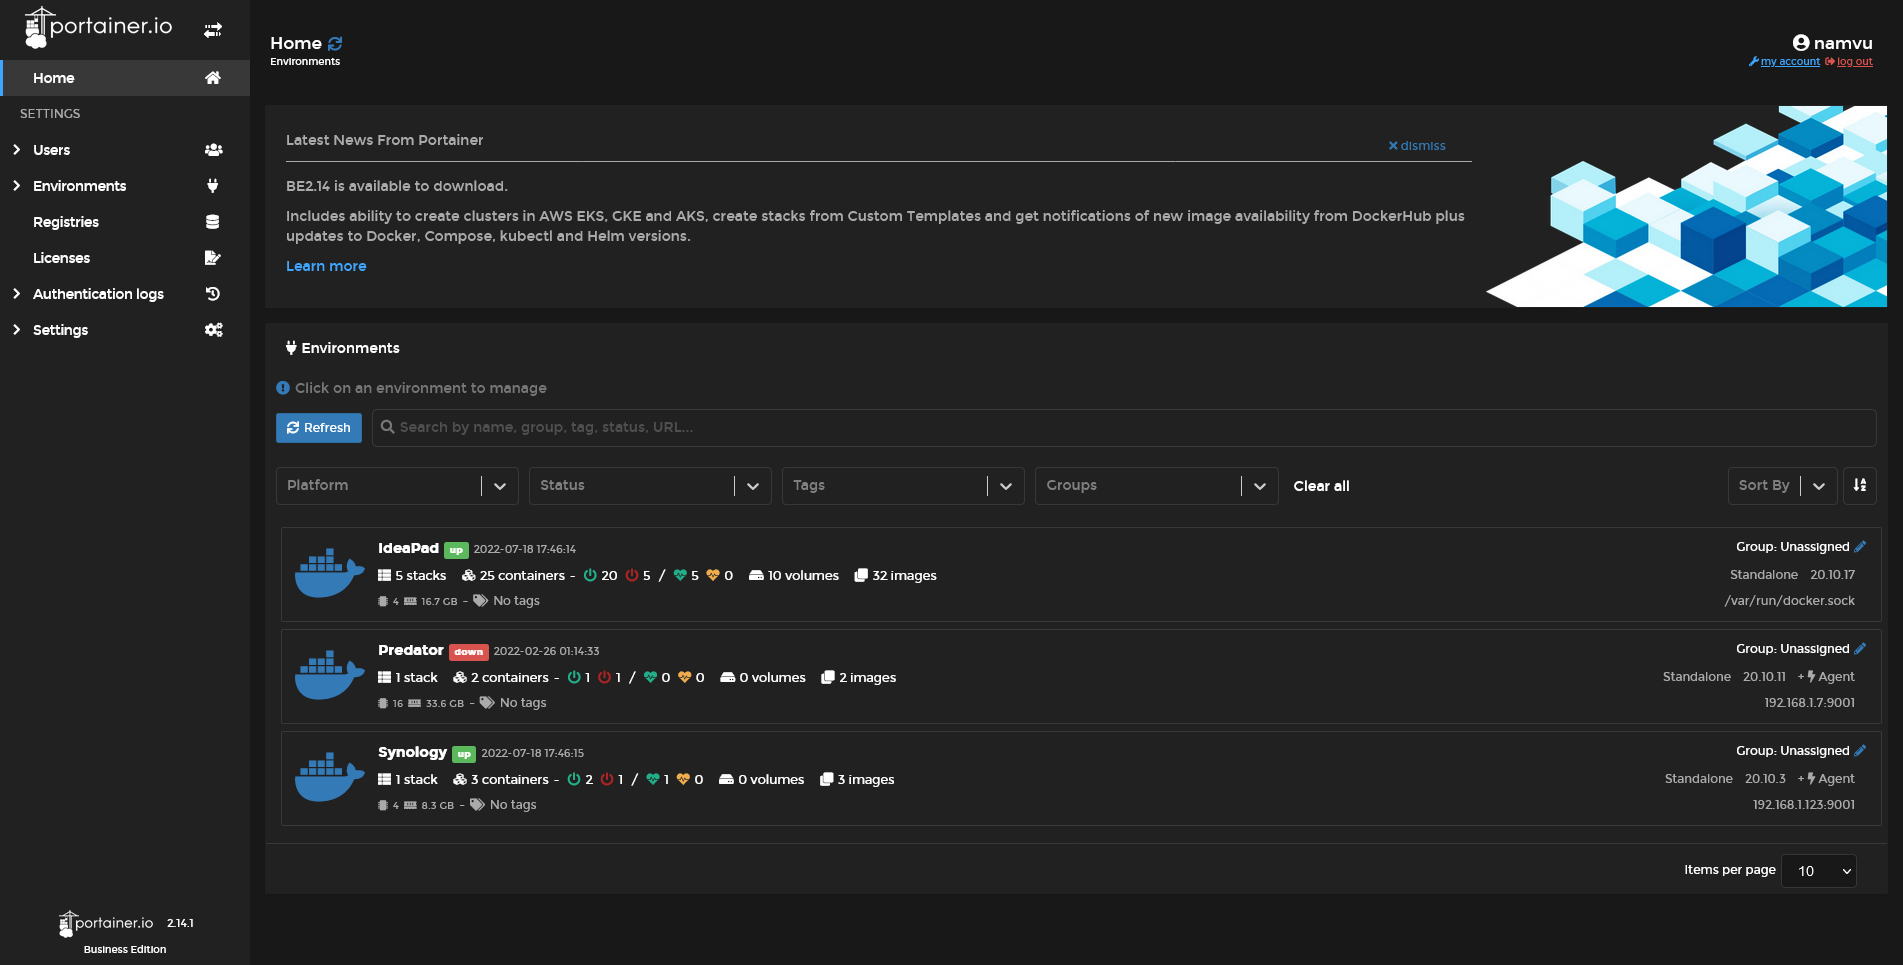Open the Sort By dropdown
1903x965 pixels.
1782,486
